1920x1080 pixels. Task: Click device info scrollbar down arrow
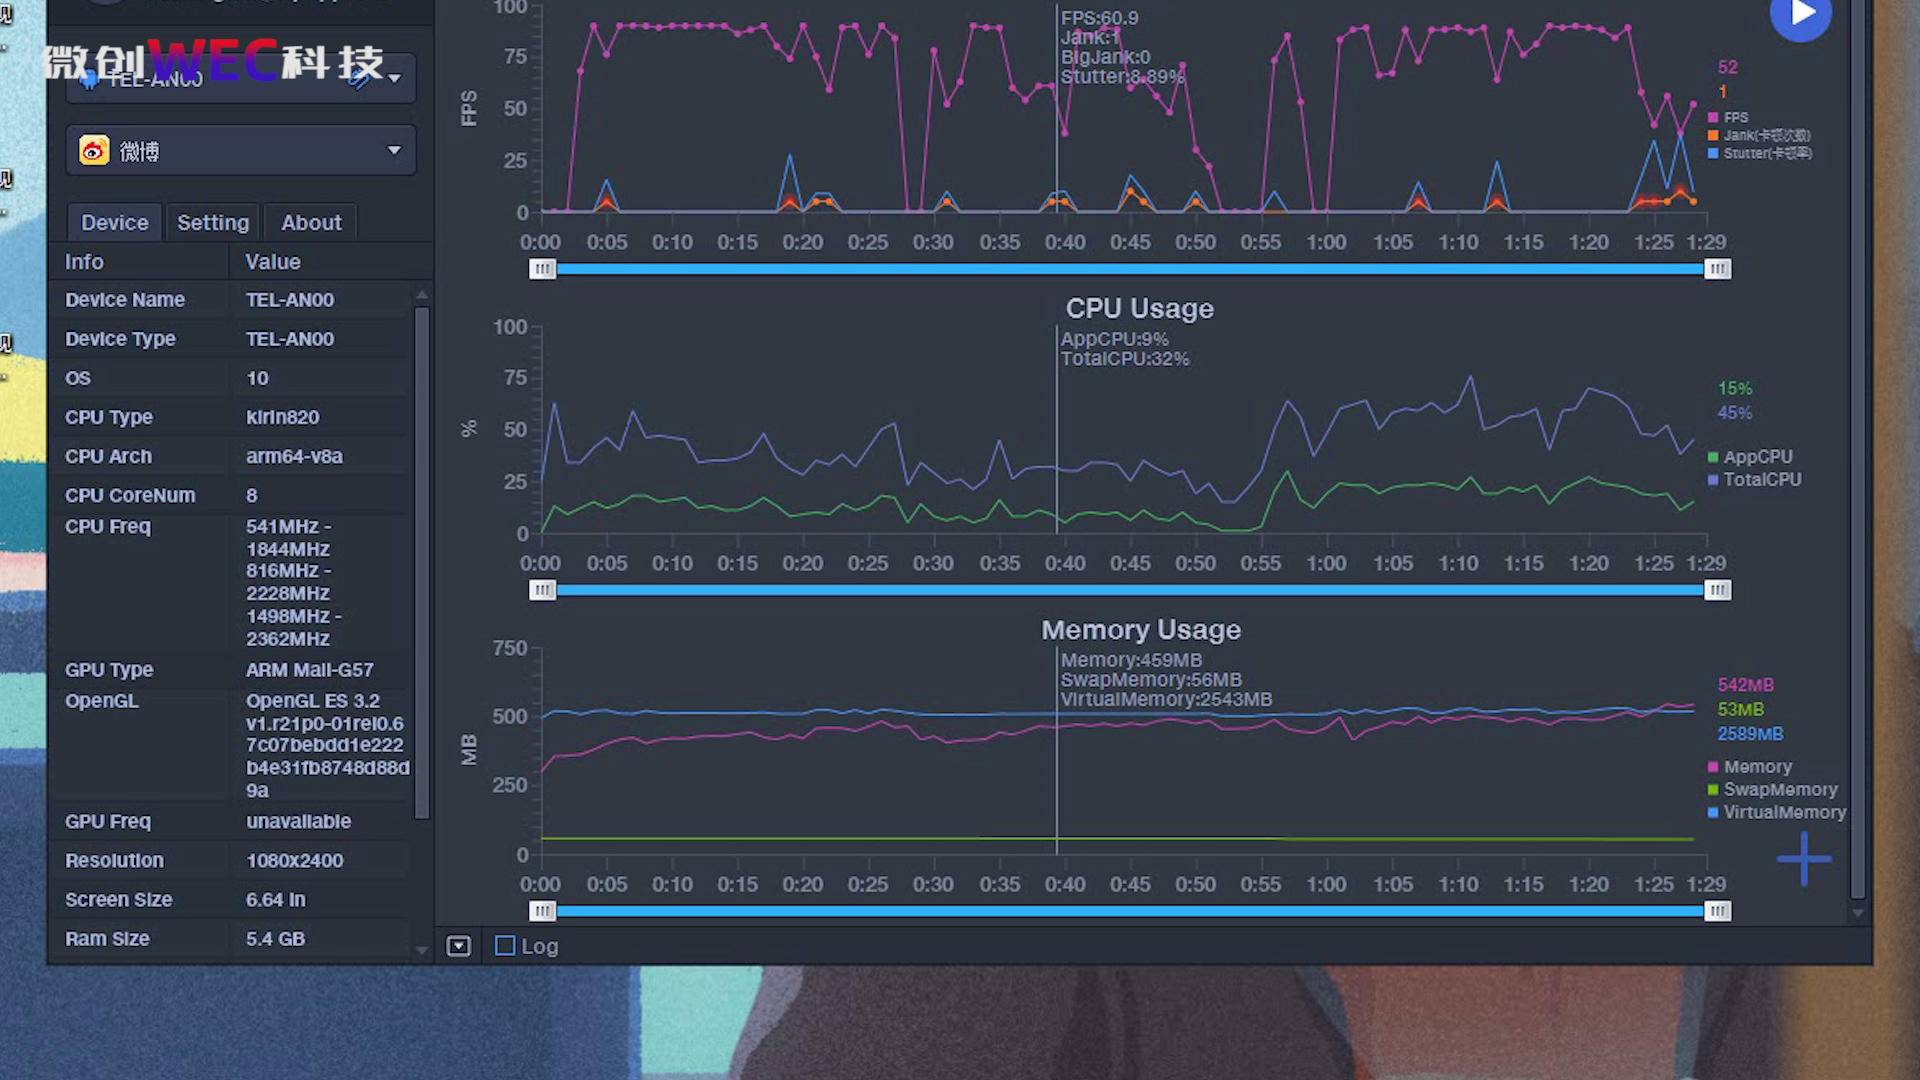(422, 950)
